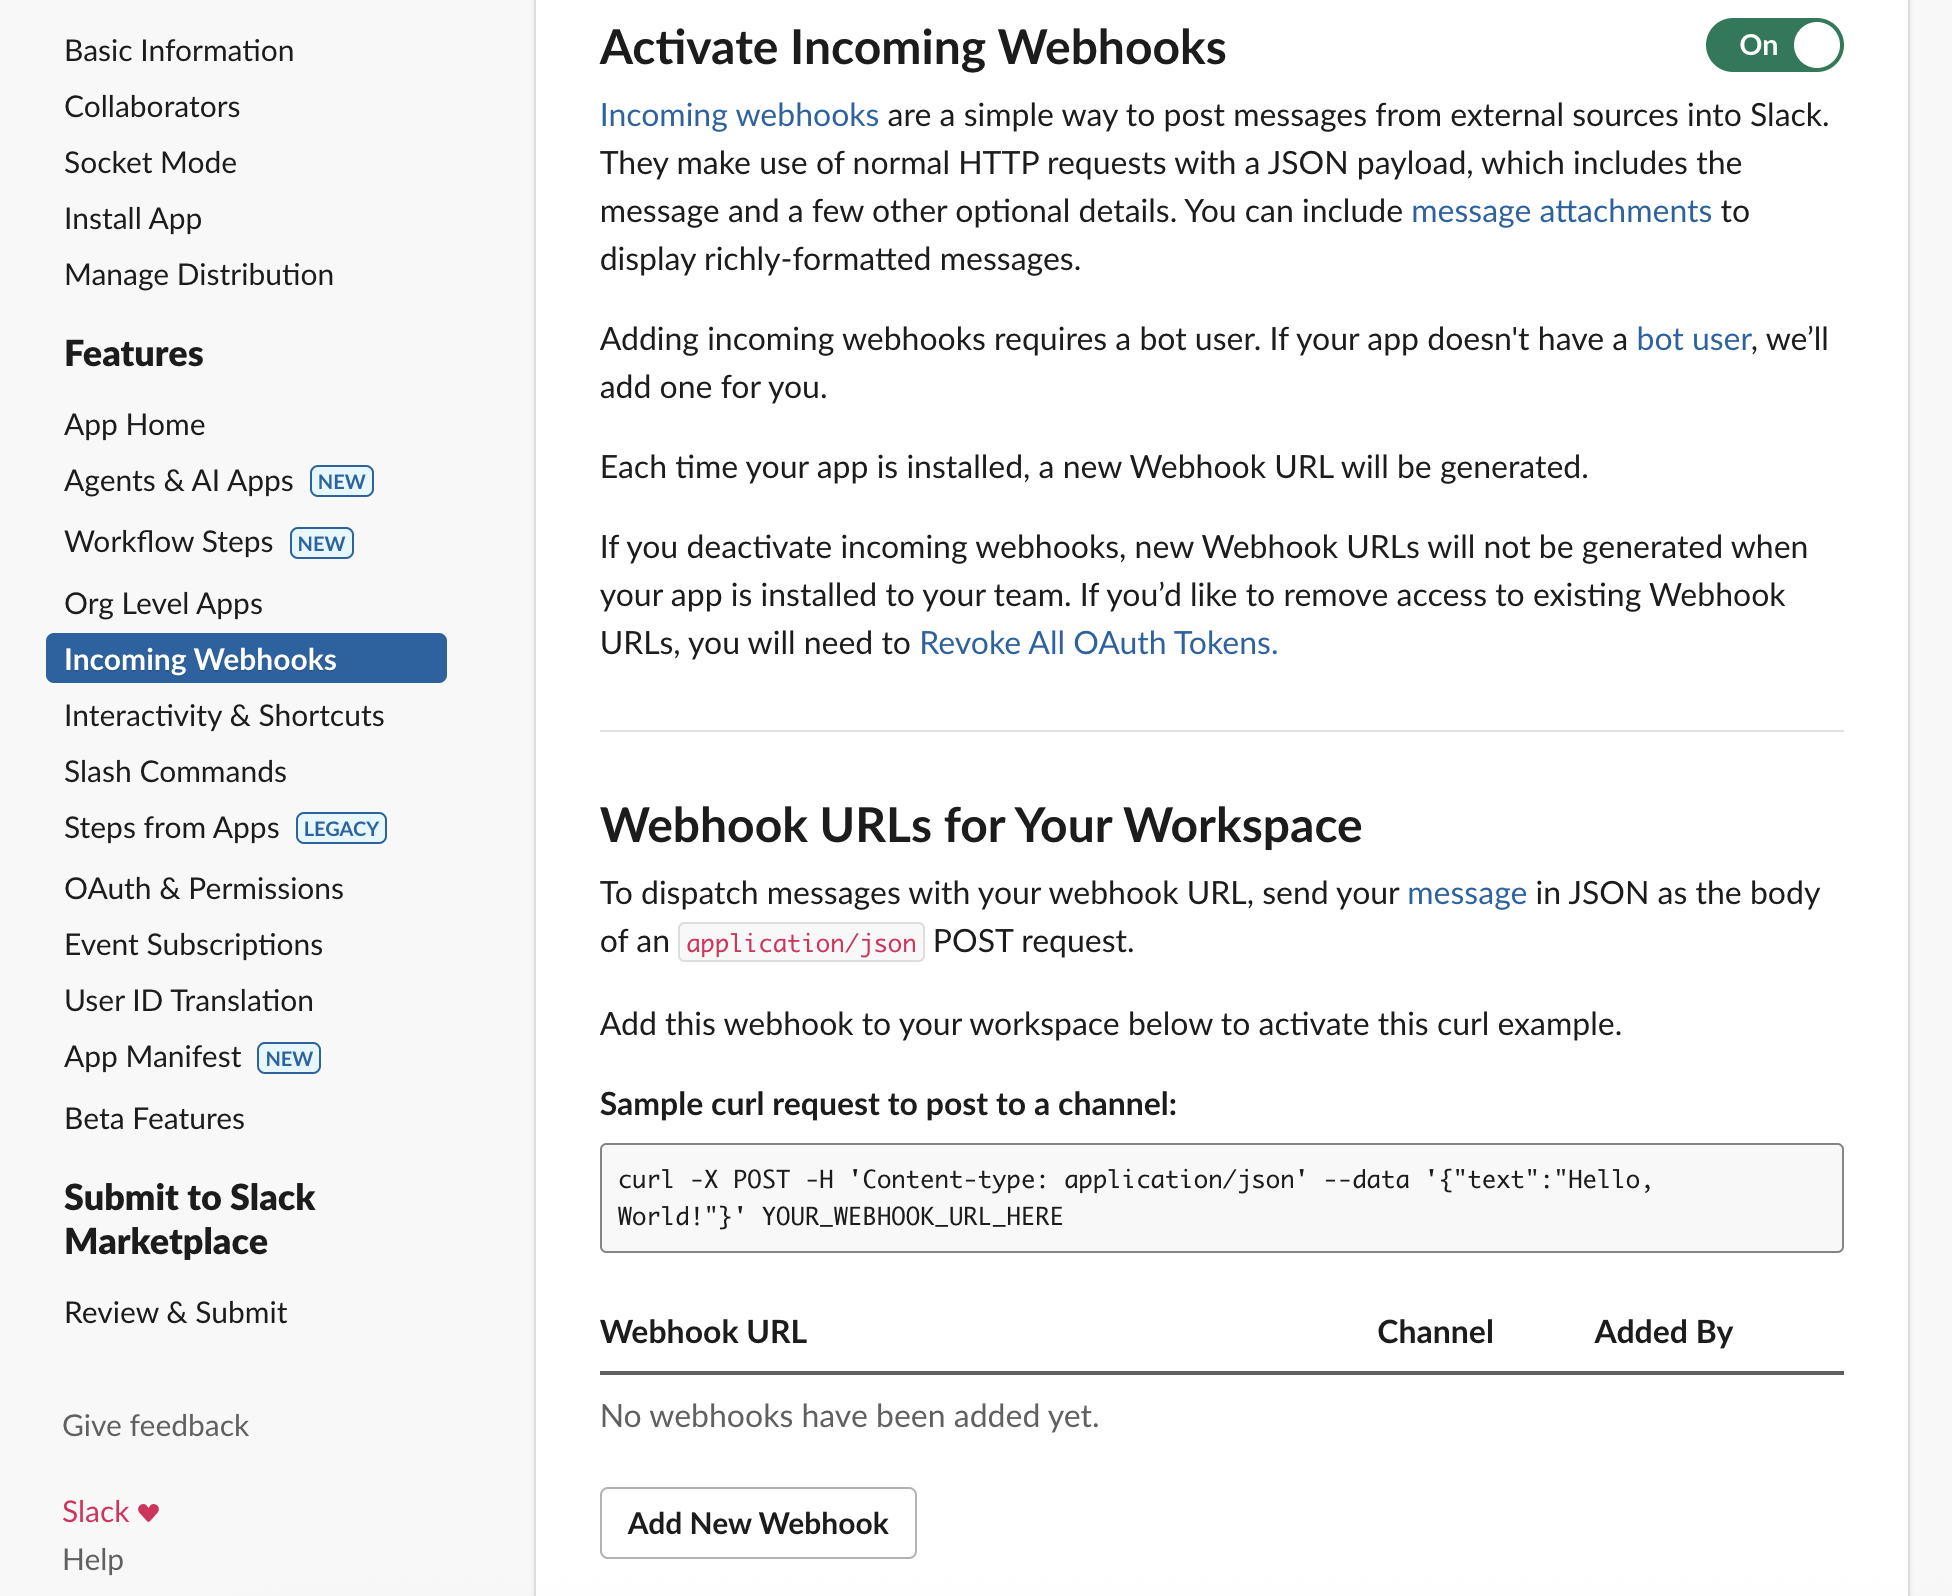The height and width of the screenshot is (1596, 1952).
Task: Open the Incoming webhooks documentation link
Action: click(738, 115)
